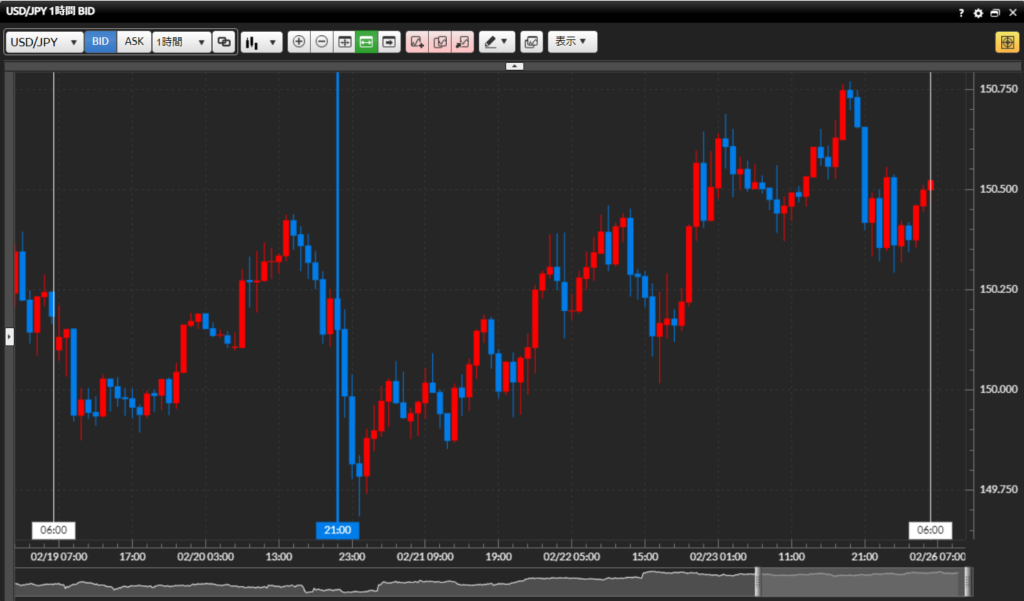
Task: Open chart settings via gear icon
Action: [x=979, y=13]
